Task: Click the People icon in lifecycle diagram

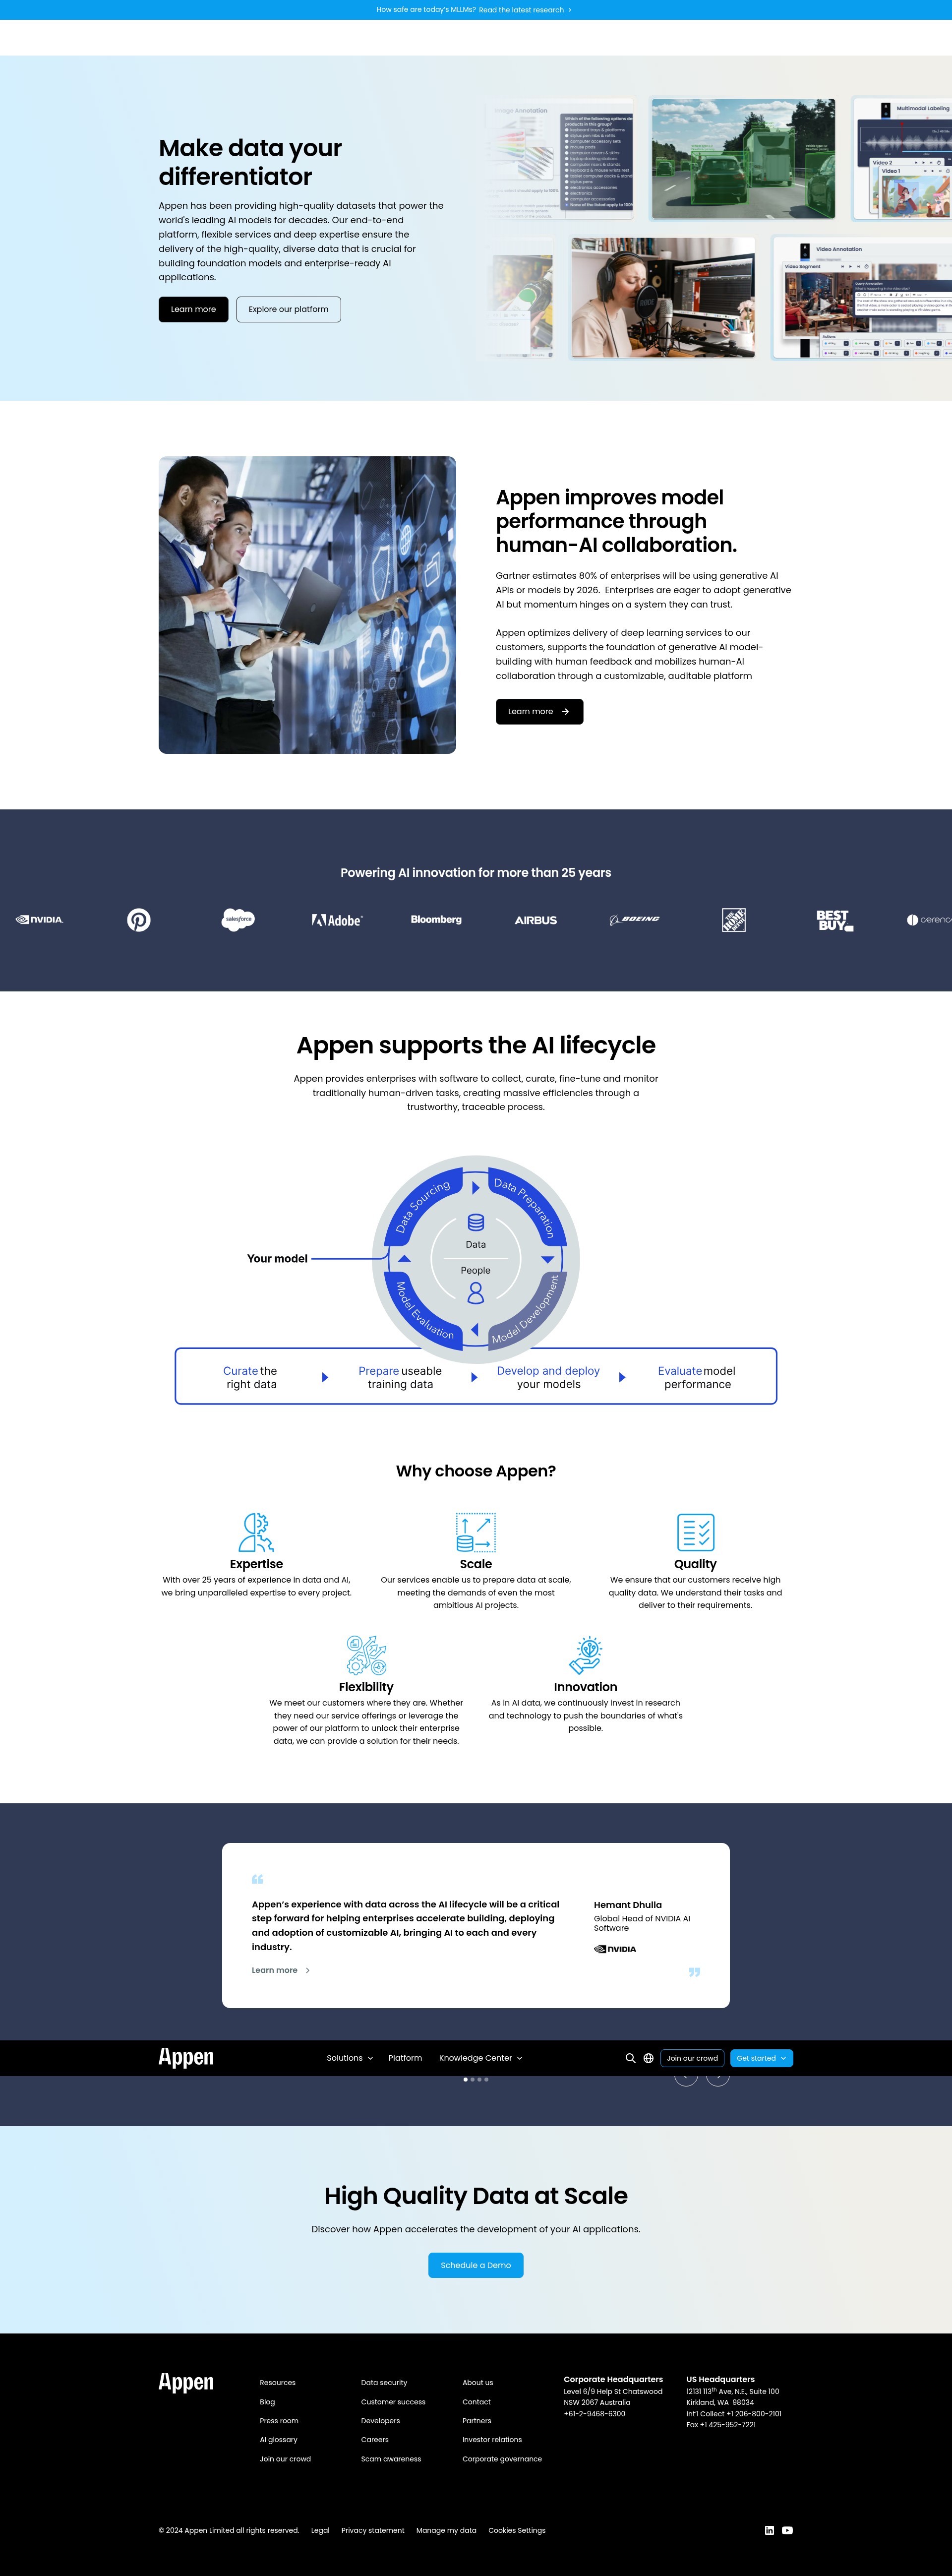Action: 476,1293
